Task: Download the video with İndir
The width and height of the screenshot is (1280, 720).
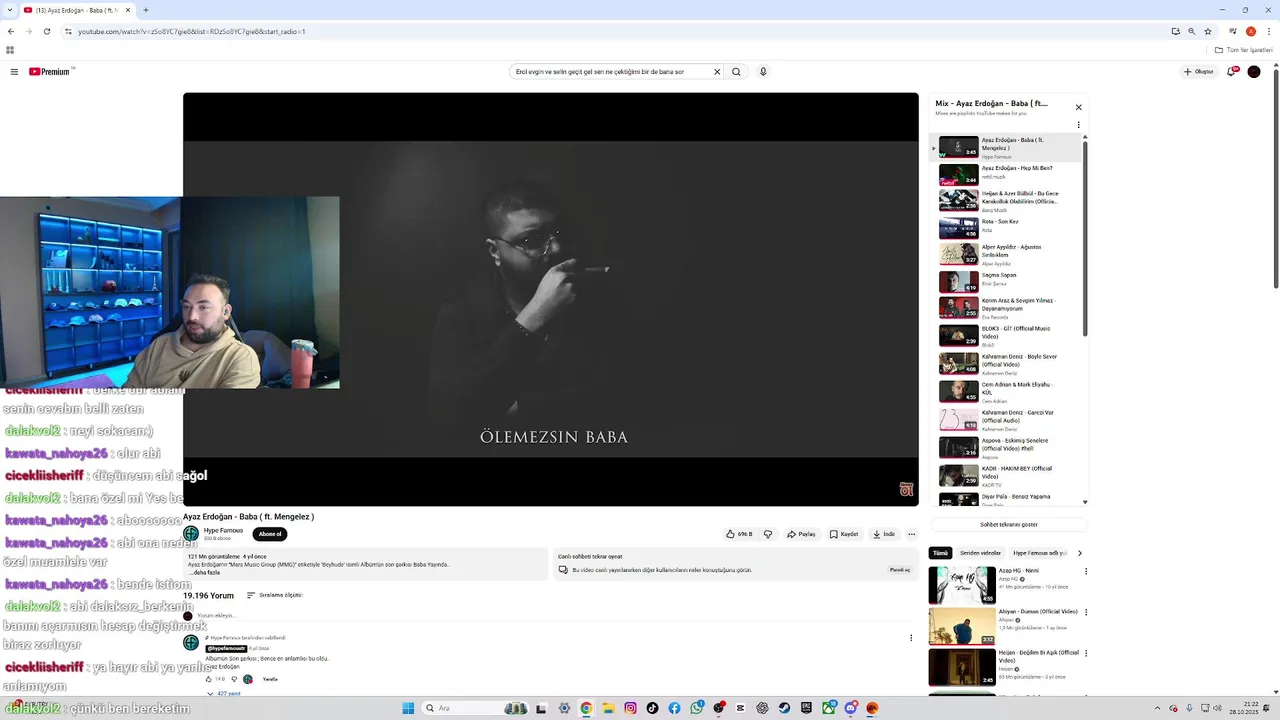Action: coord(884,534)
